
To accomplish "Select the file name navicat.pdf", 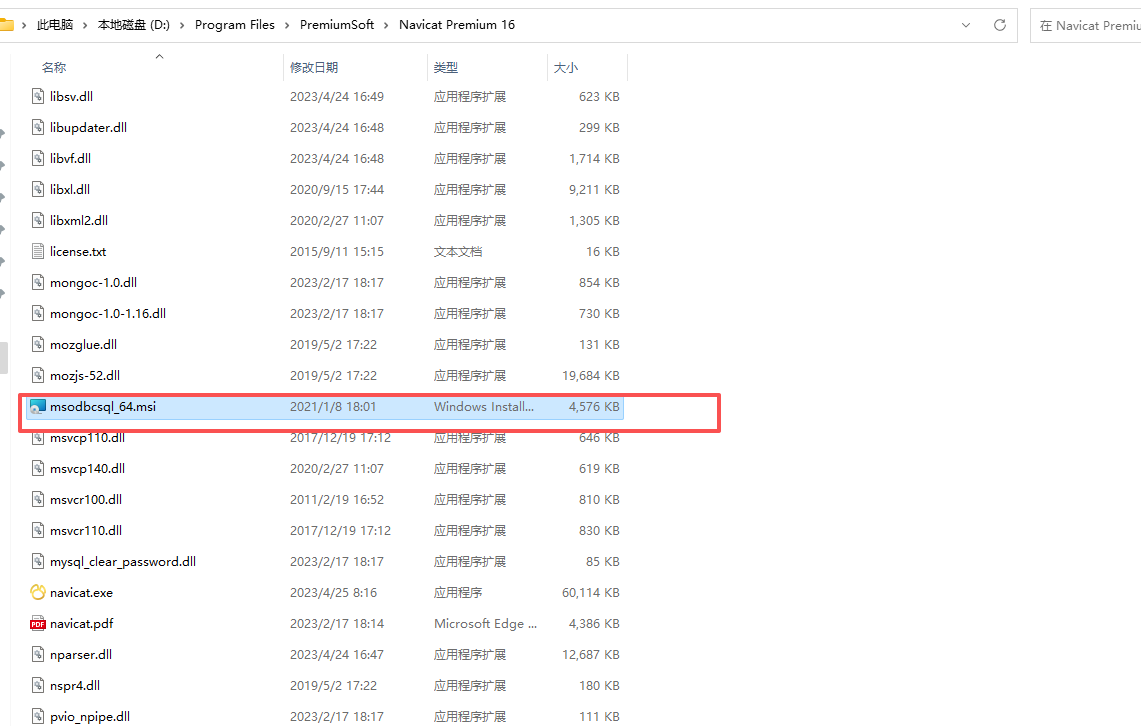I will click(82, 623).
